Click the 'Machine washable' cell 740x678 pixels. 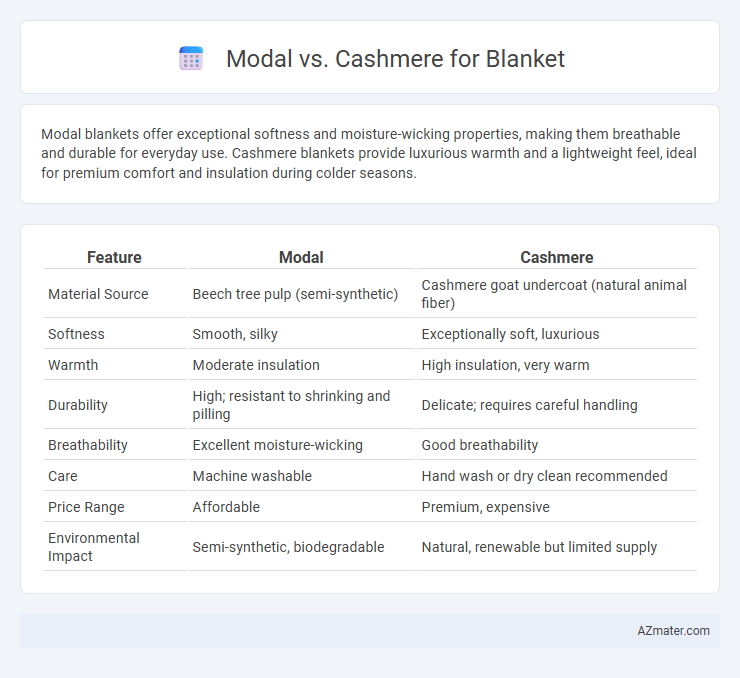pos(252,476)
